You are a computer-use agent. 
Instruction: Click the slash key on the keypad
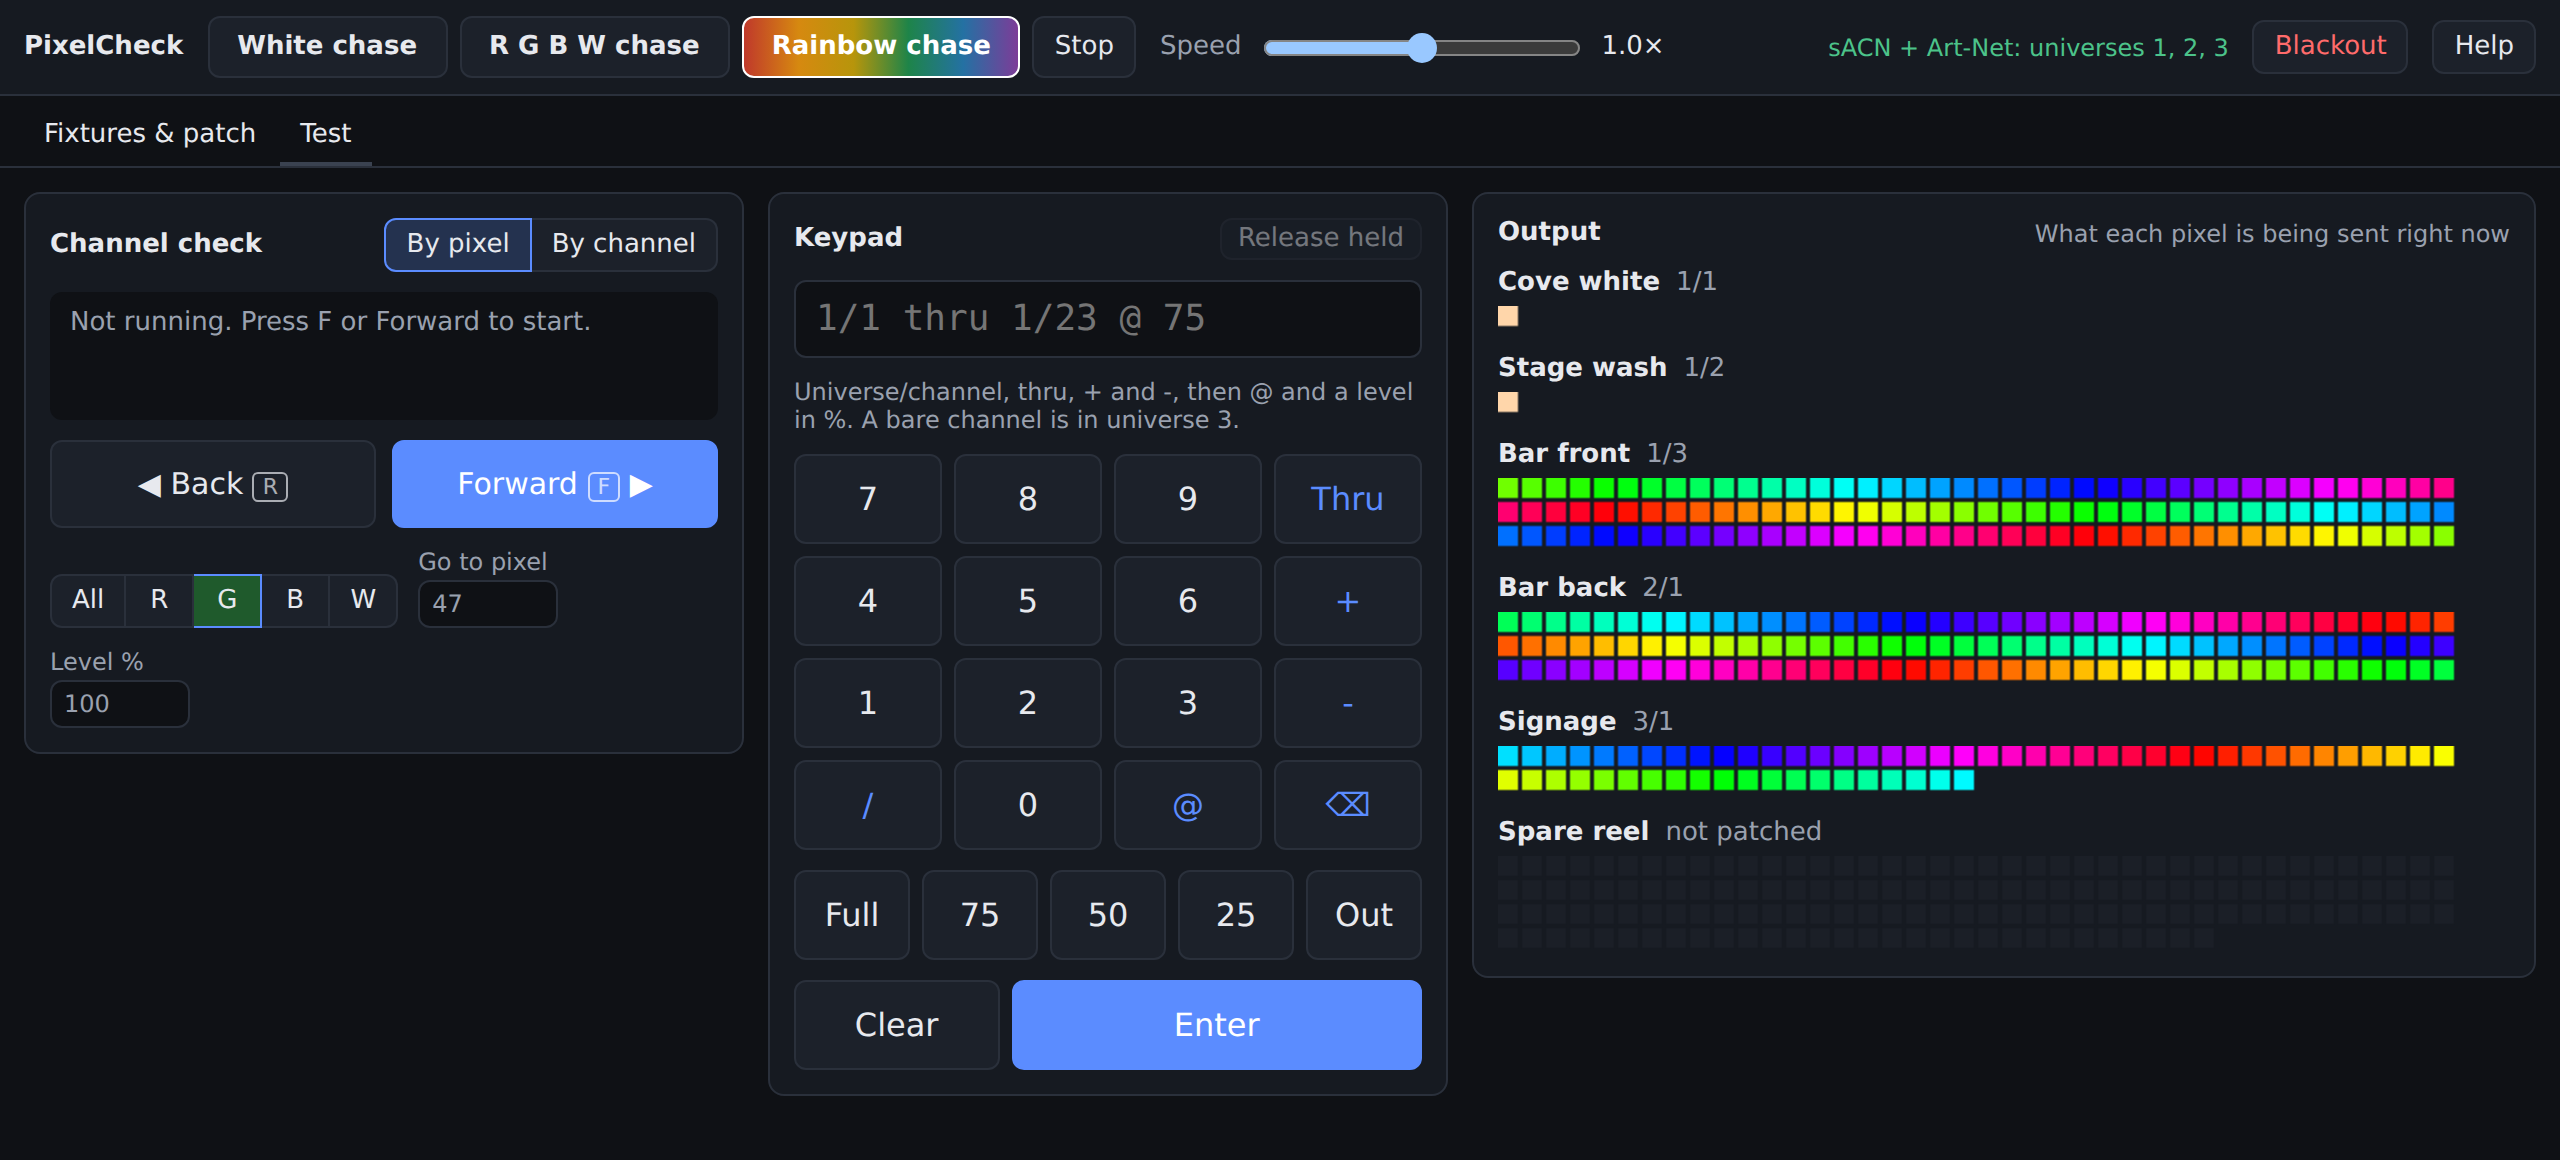tap(867, 804)
